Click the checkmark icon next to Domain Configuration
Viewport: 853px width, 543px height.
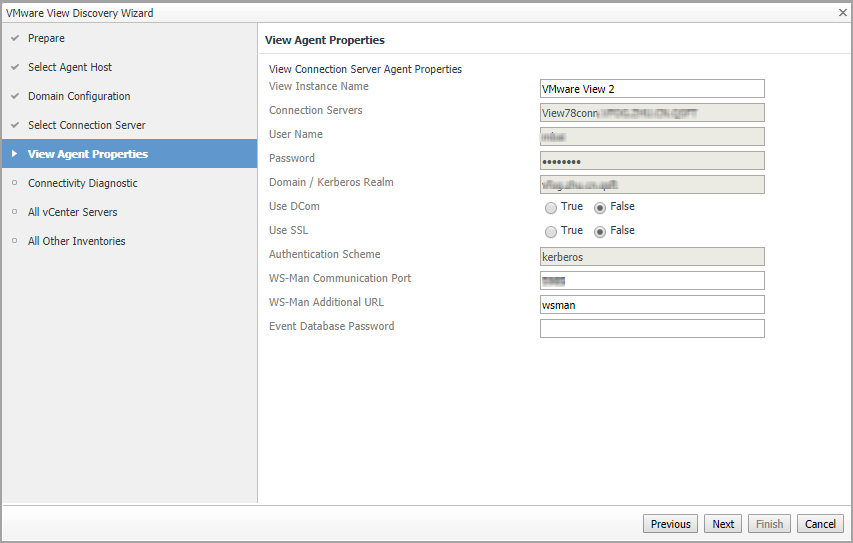pyautogui.click(x=14, y=96)
